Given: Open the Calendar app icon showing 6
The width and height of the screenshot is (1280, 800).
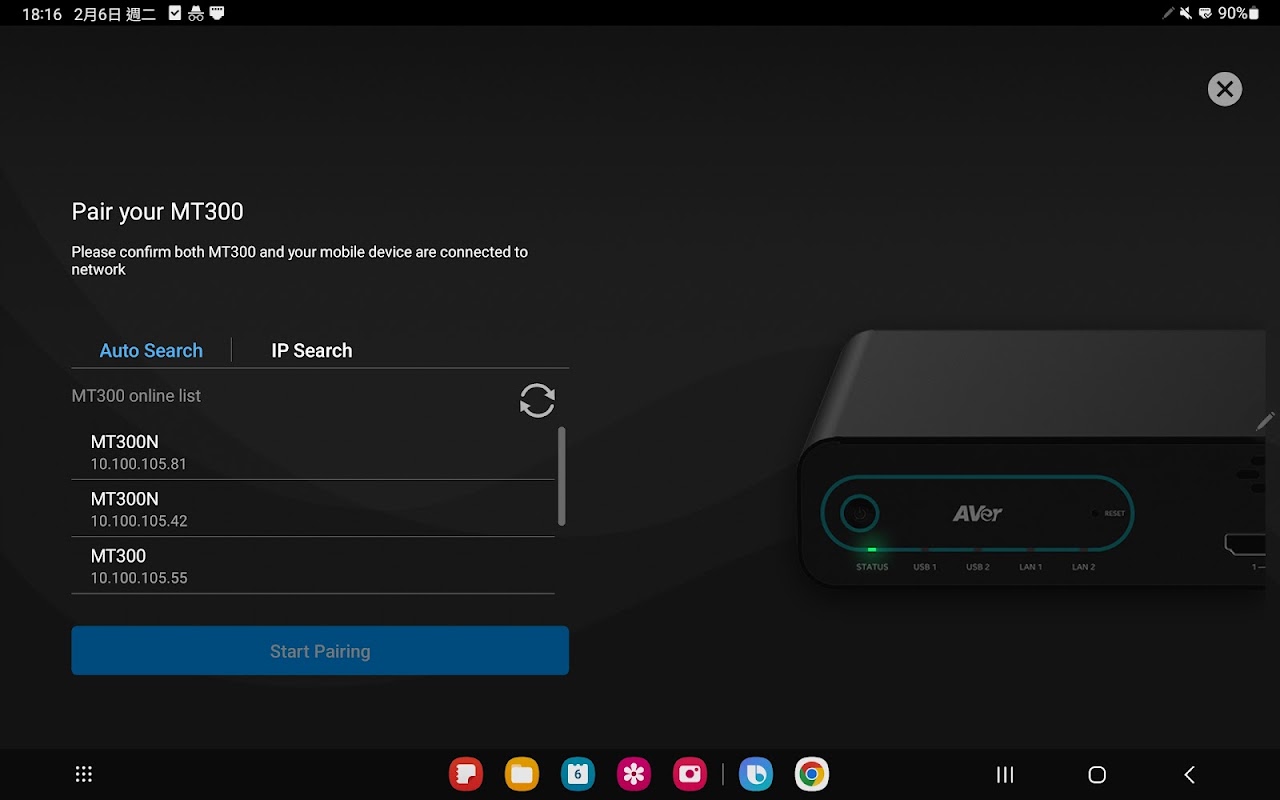Looking at the screenshot, I should coord(578,774).
